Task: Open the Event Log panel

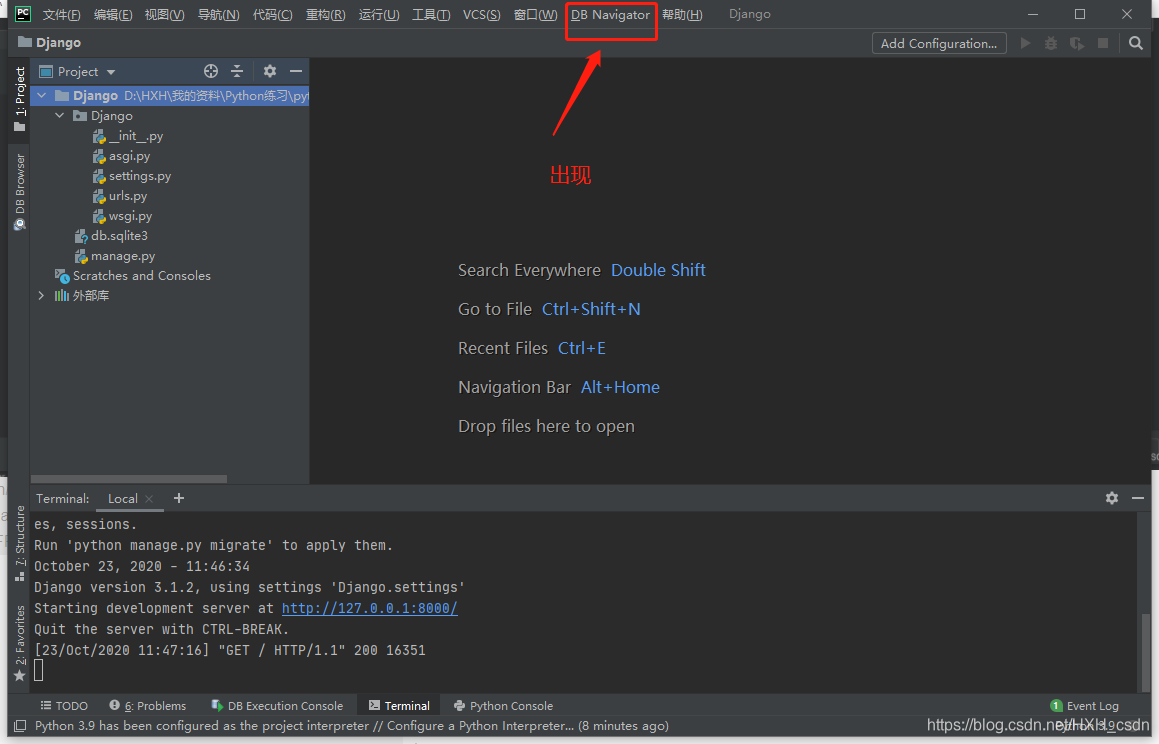Action: pos(1084,706)
